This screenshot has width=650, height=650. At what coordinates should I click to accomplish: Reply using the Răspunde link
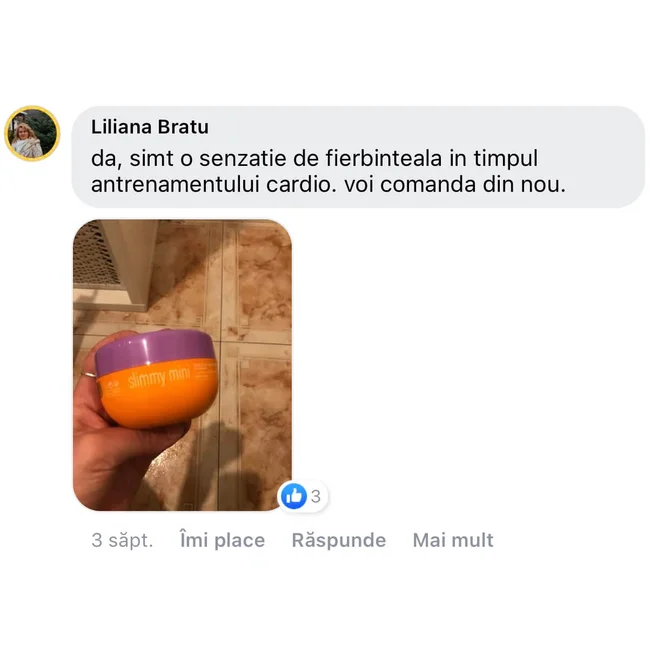[x=339, y=540]
